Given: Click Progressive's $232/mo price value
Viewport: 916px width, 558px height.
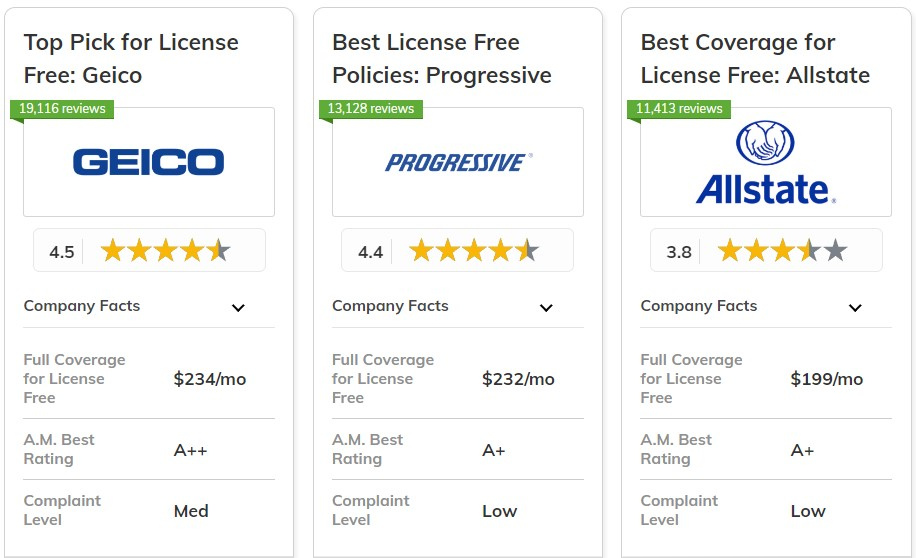Looking at the screenshot, I should click(x=518, y=379).
